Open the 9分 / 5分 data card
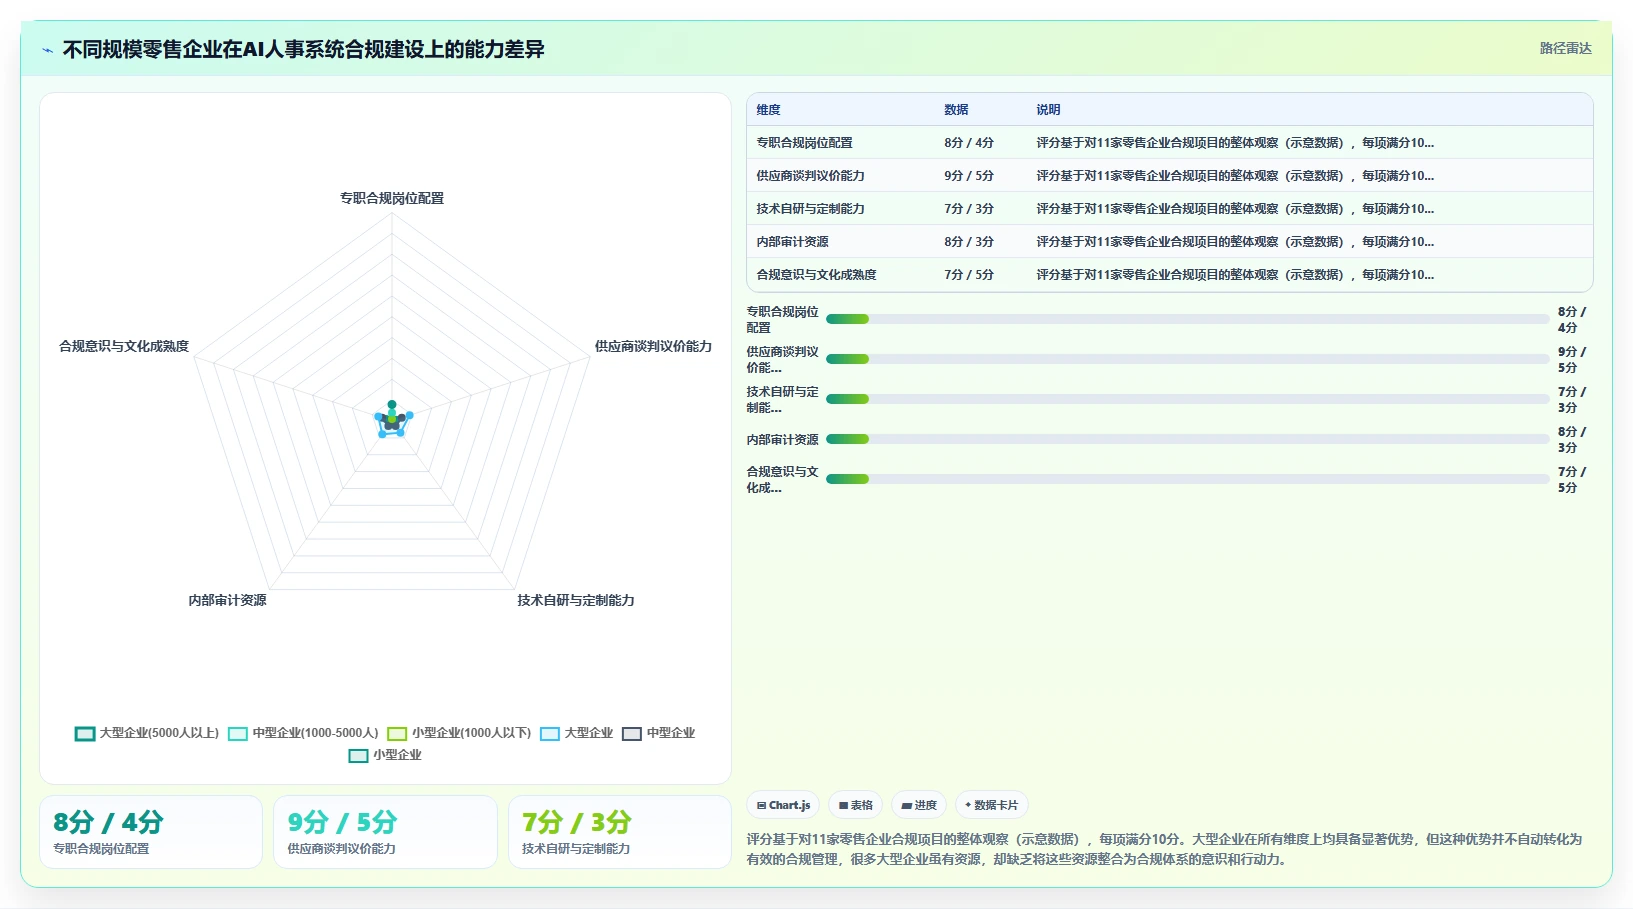1633x909 pixels. [x=385, y=832]
